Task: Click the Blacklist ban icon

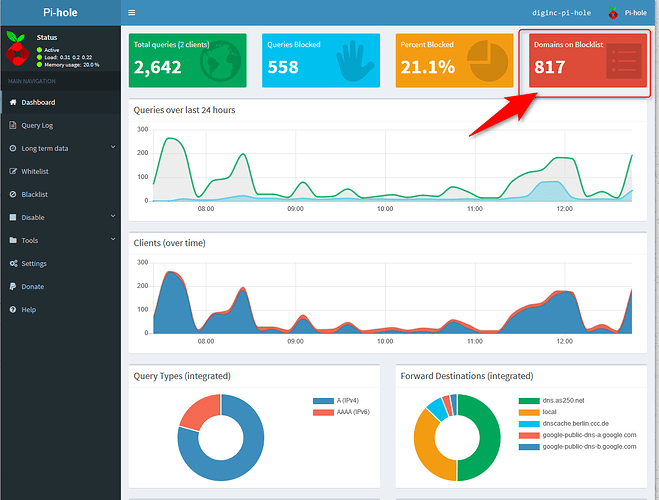Action: [x=12, y=194]
